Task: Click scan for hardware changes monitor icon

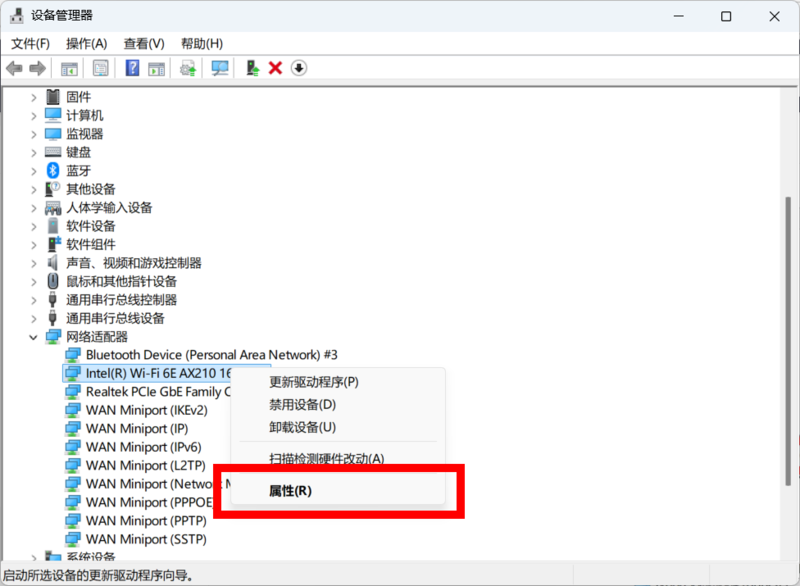Action: coord(220,68)
